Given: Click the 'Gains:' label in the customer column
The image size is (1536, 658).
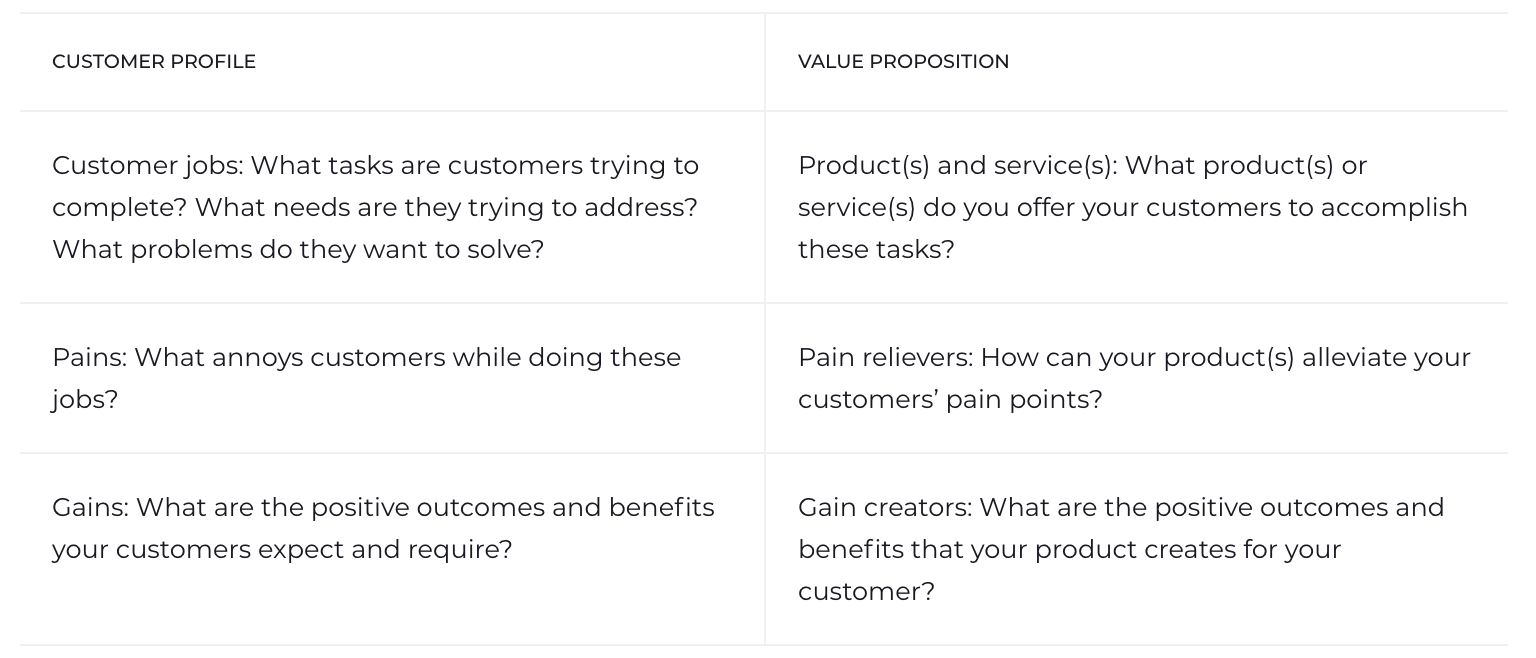Looking at the screenshot, I should point(90,507).
